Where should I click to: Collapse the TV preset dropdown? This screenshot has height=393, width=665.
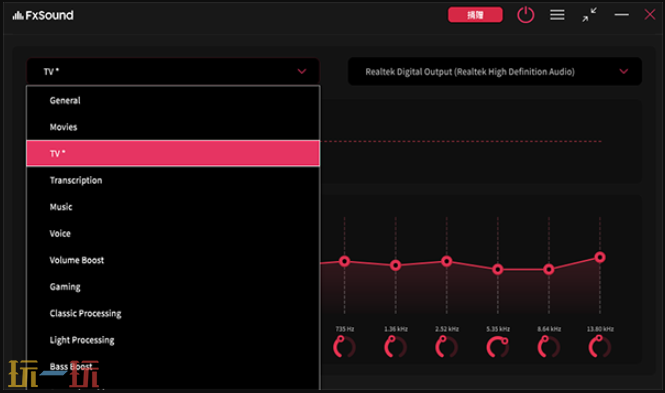173,71
